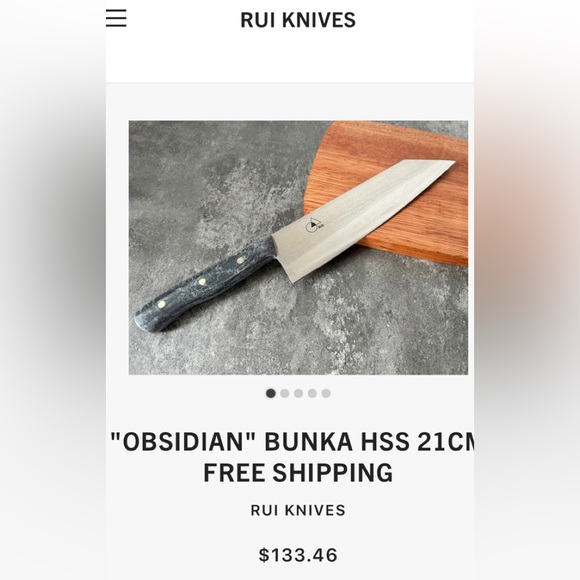
Task: Go to the last carousel dot
Action: (x=326, y=393)
